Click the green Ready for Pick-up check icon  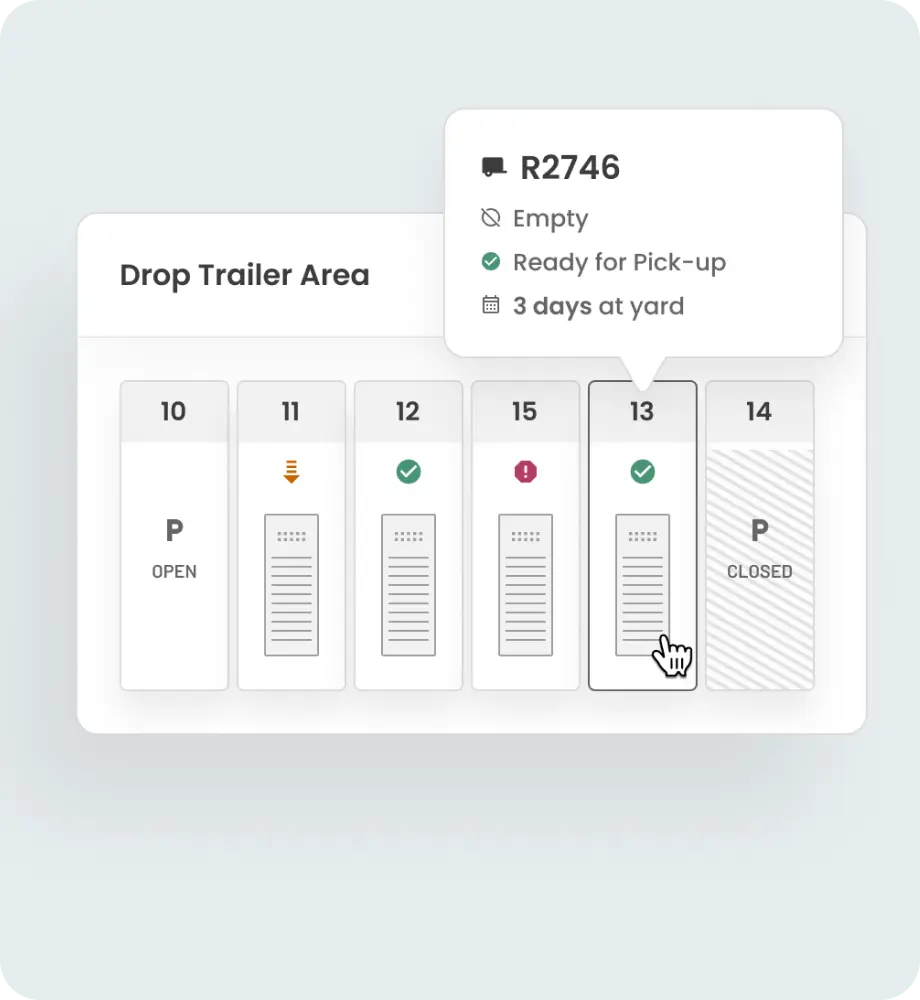[490, 261]
